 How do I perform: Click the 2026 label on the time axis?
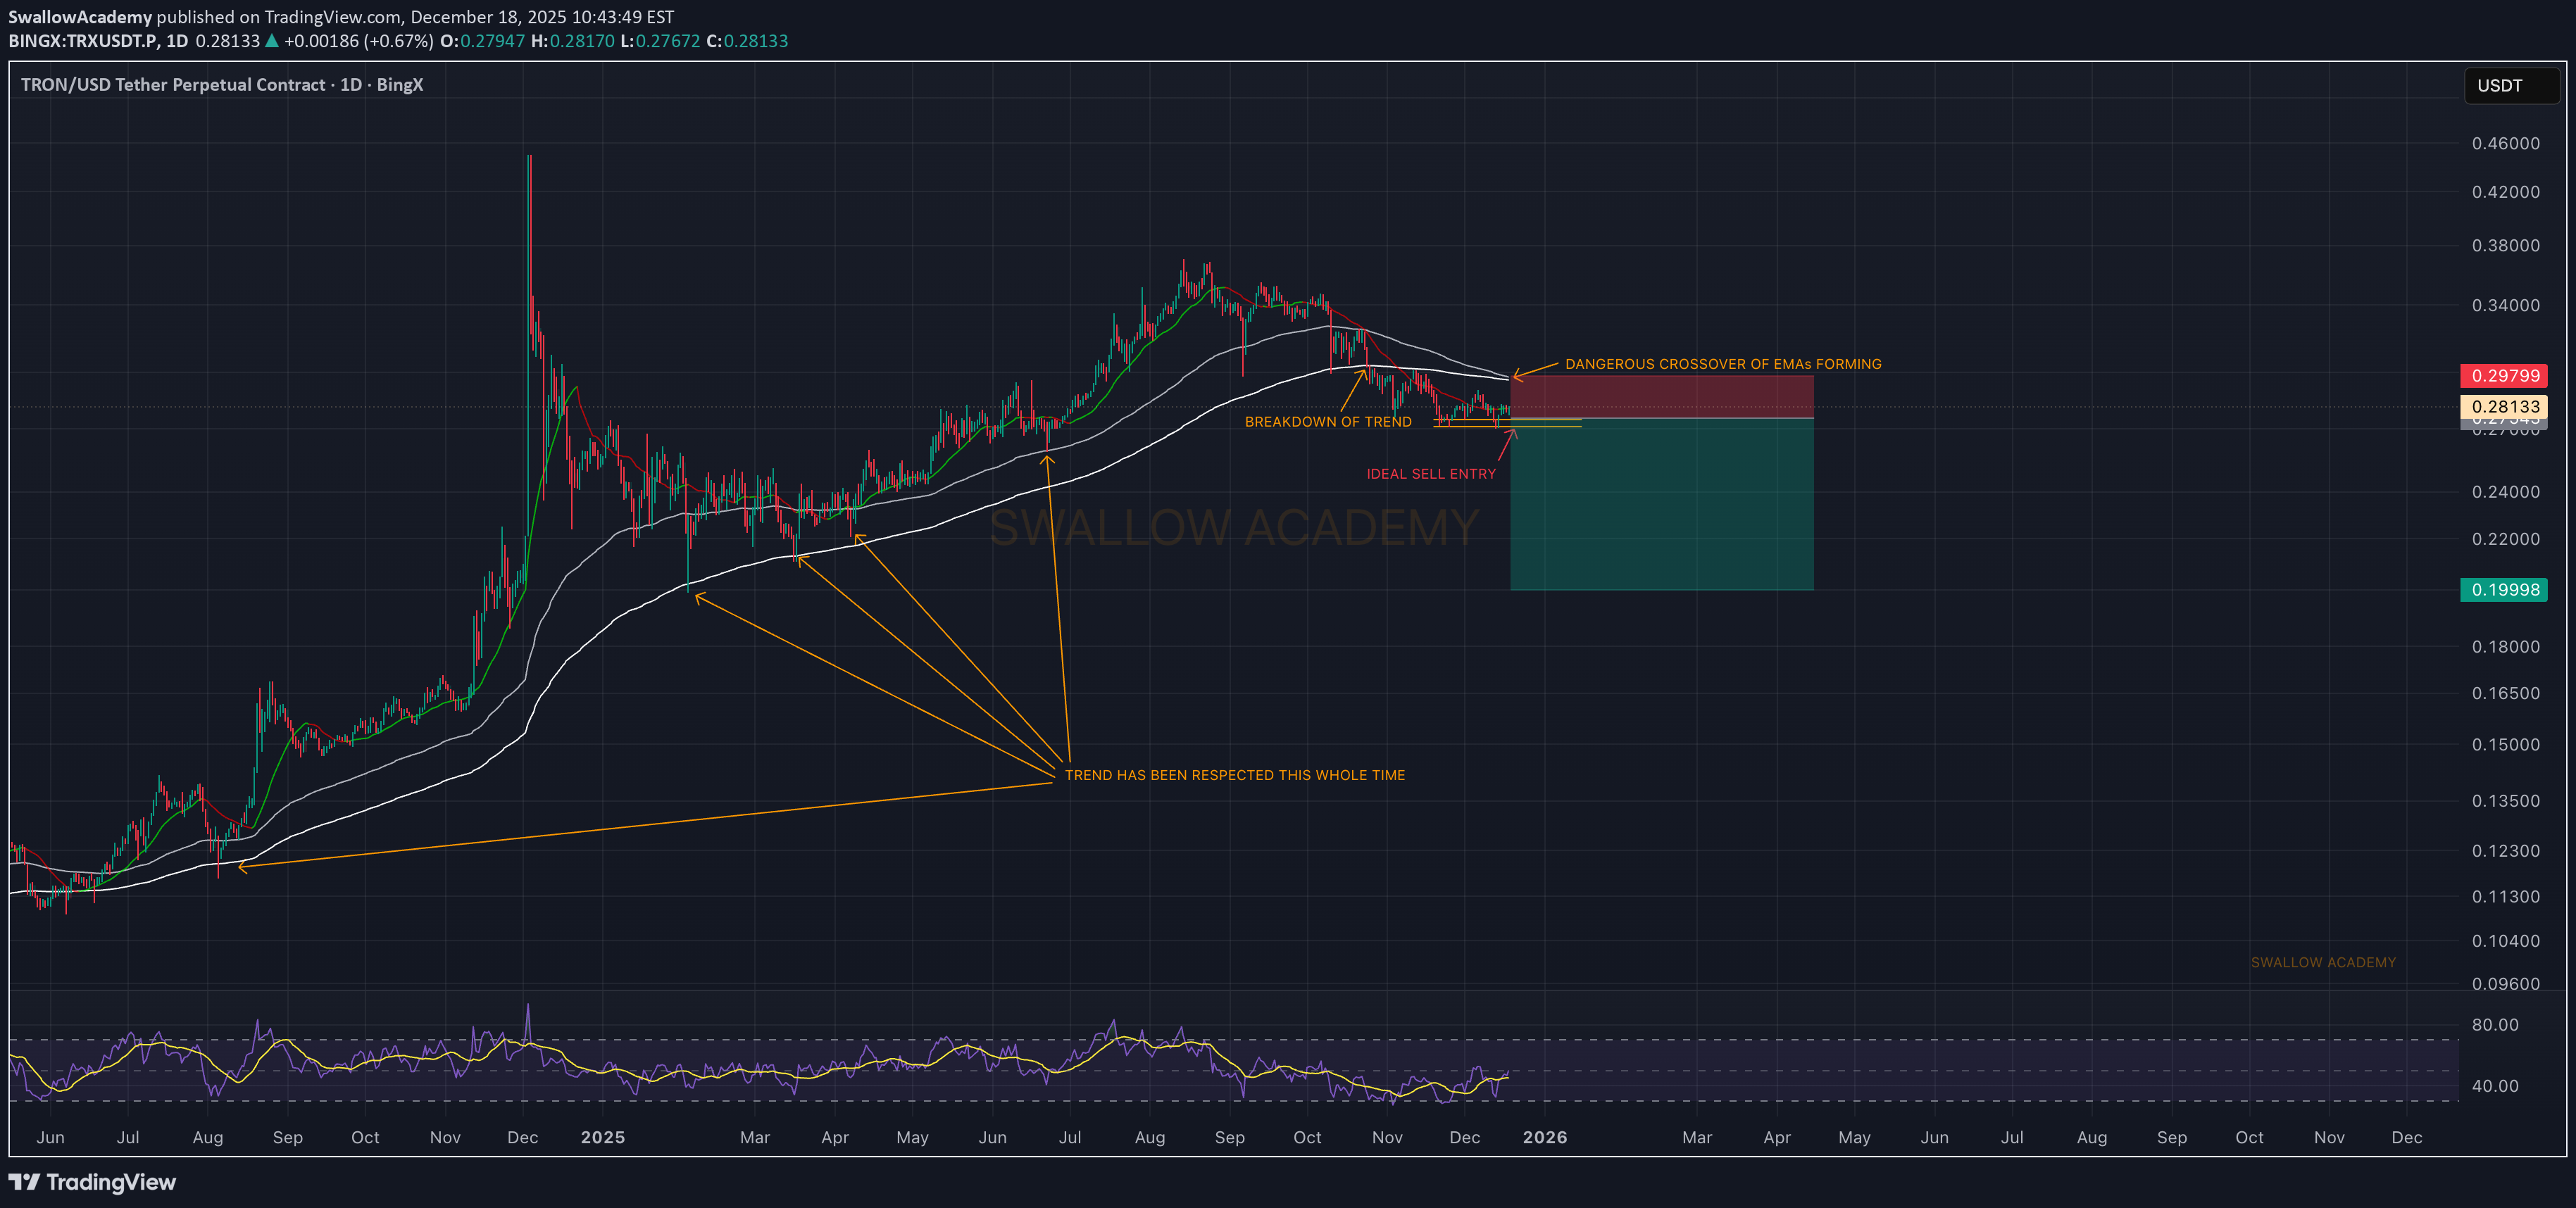(x=1544, y=1137)
